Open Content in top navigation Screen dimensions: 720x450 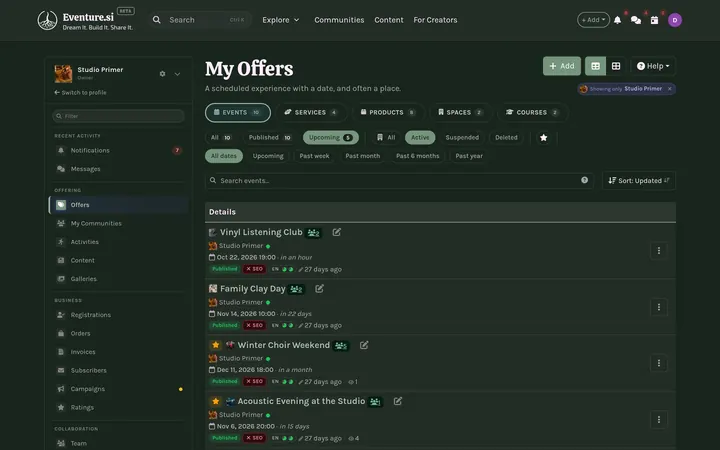(388, 20)
